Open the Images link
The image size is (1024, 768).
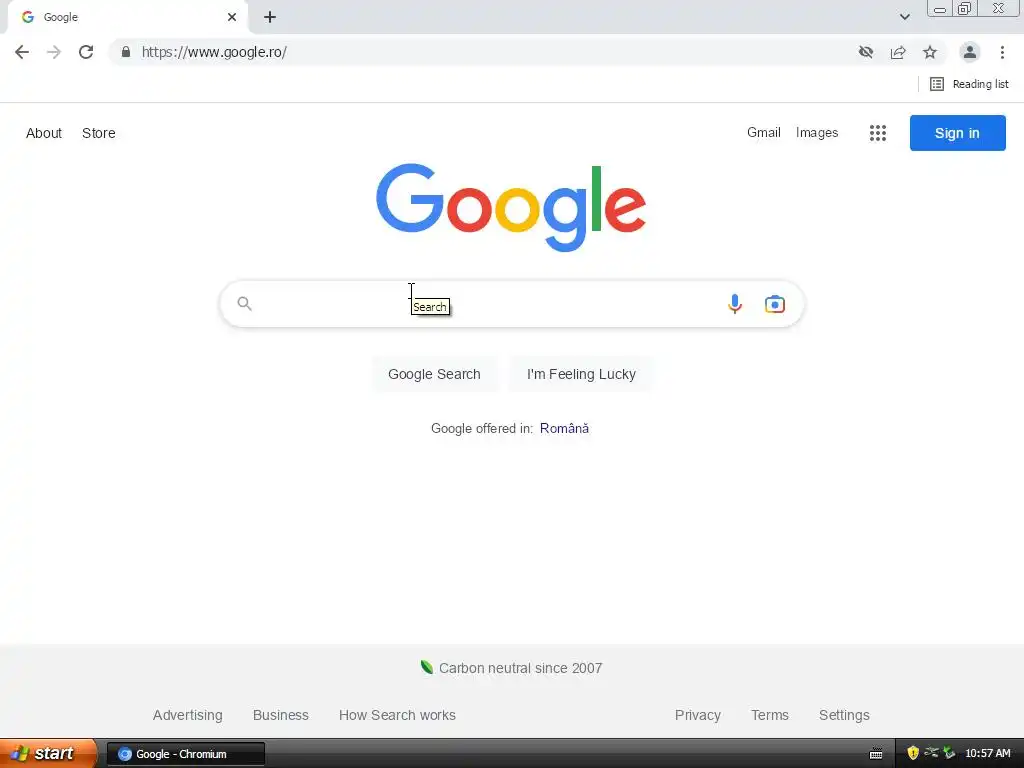pyautogui.click(x=816, y=133)
